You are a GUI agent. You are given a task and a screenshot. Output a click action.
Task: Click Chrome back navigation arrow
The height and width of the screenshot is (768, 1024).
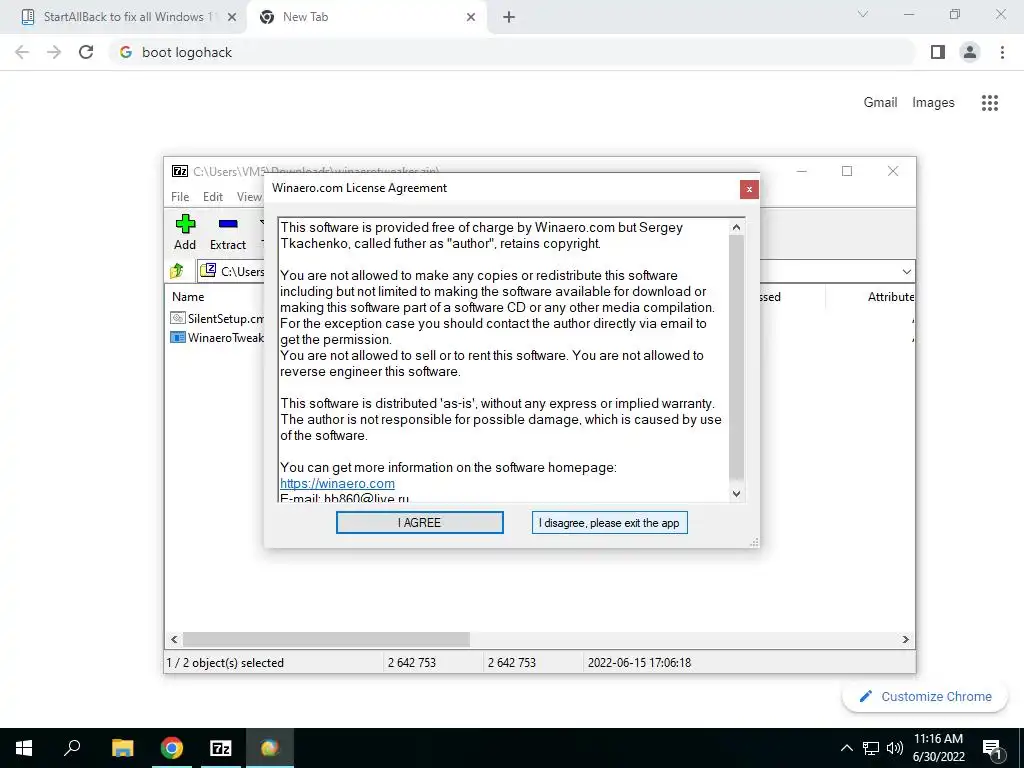22,52
